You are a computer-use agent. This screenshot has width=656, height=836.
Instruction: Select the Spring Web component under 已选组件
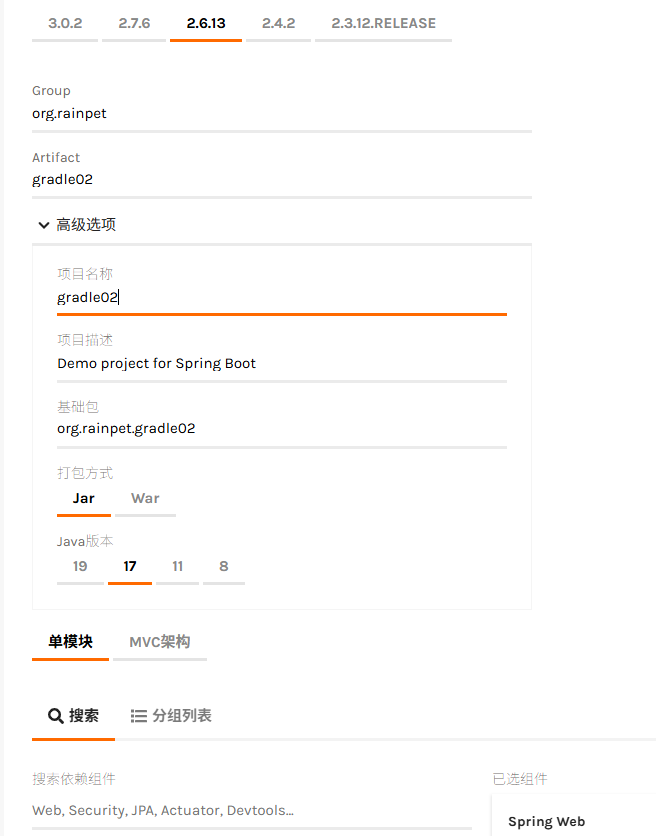(x=546, y=821)
